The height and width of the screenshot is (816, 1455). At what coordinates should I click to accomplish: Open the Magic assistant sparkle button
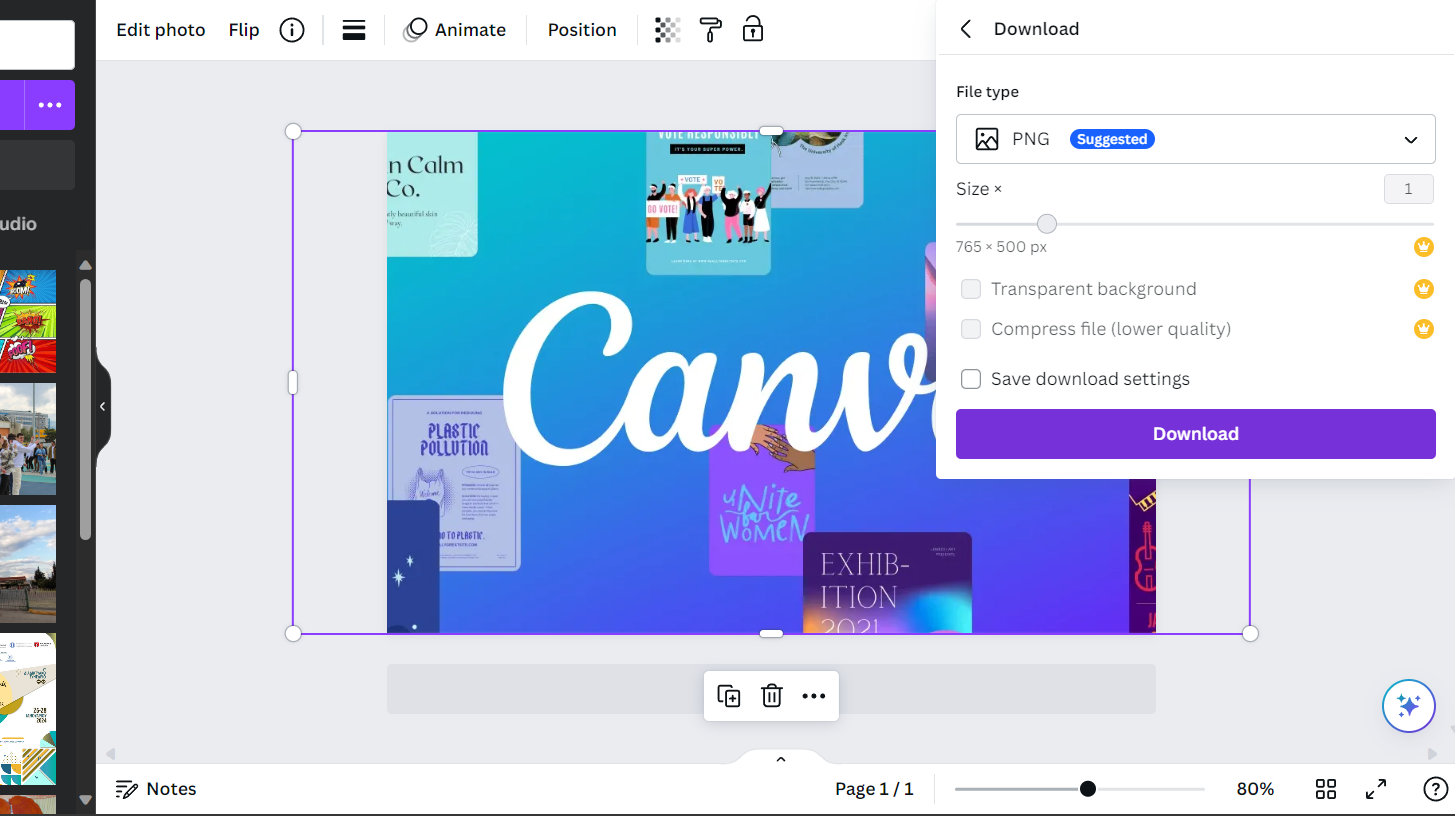point(1408,706)
